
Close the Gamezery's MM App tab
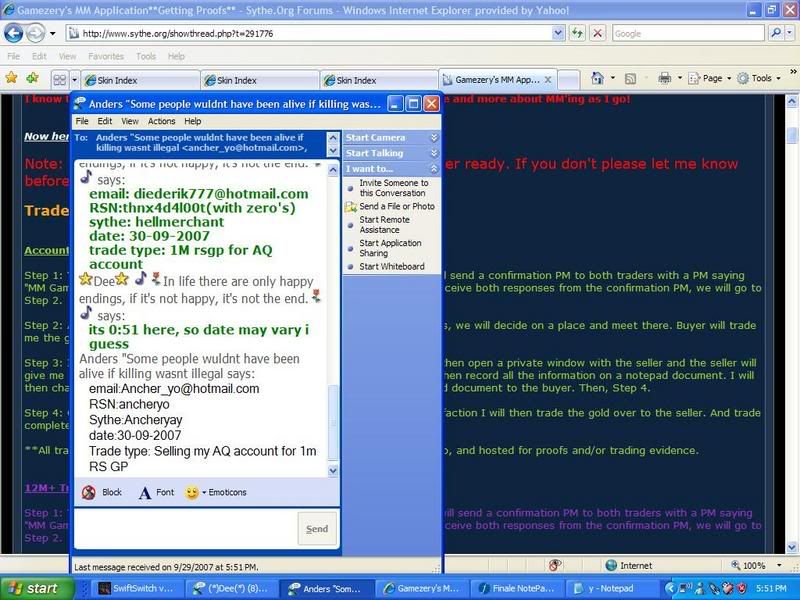point(547,80)
